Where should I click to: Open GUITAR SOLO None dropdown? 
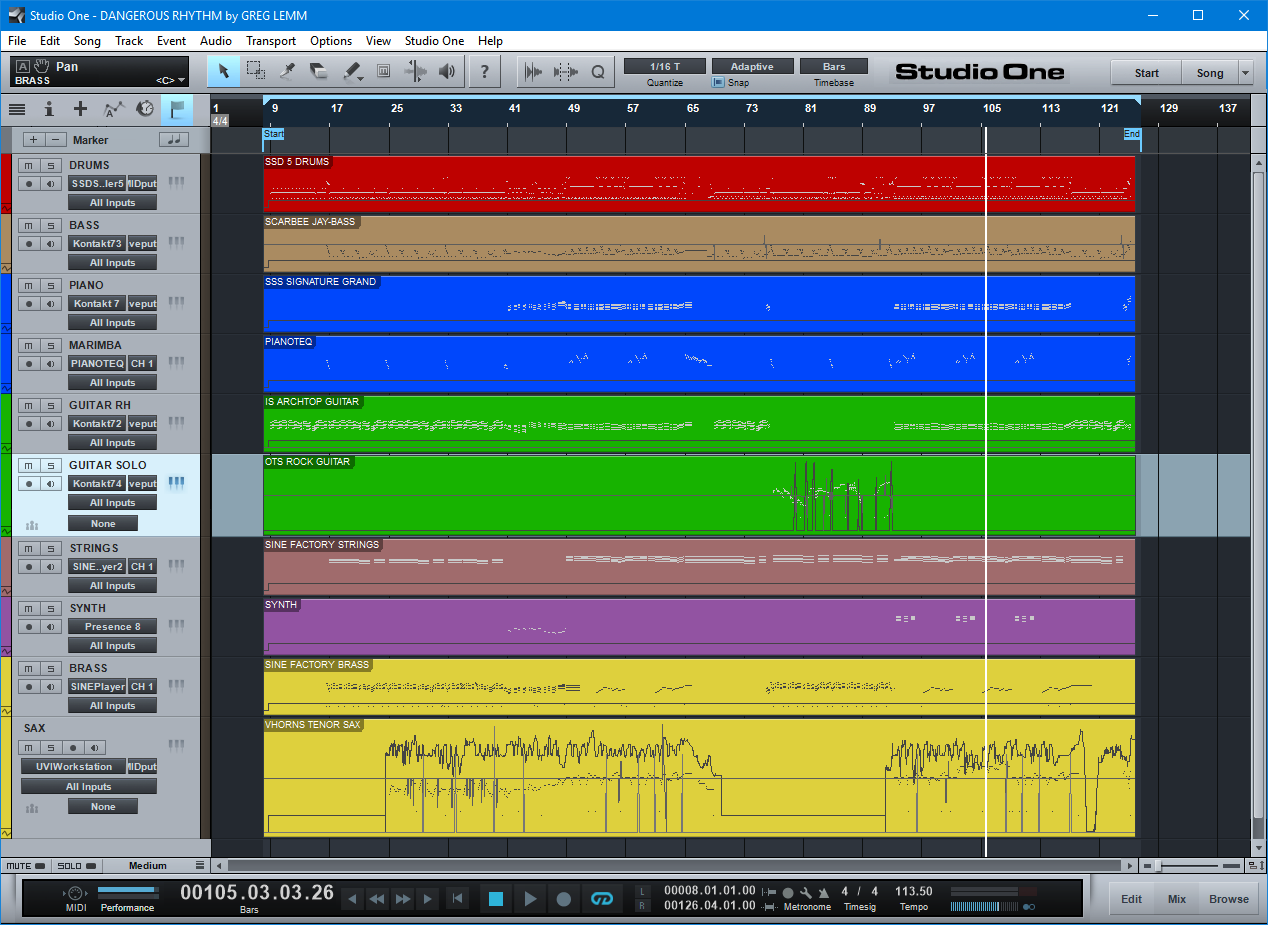click(103, 523)
